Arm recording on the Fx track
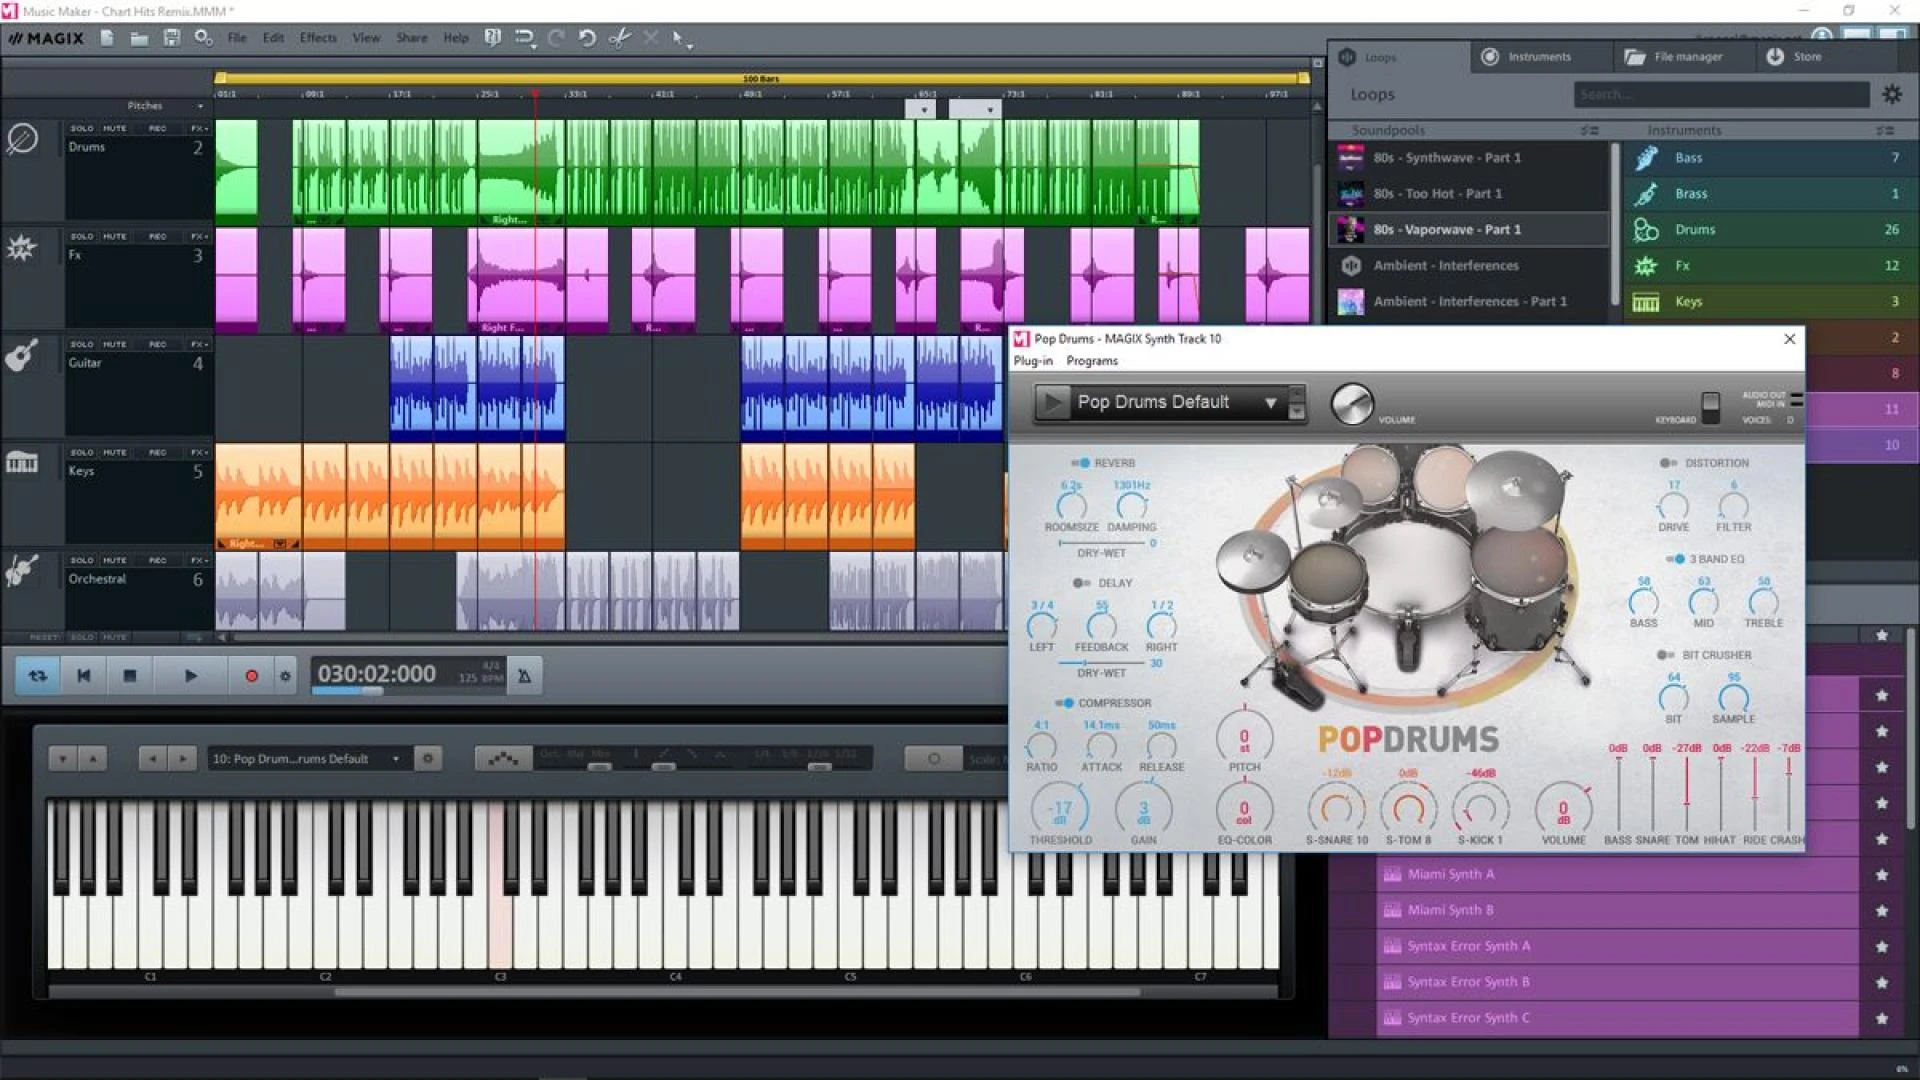 point(156,236)
